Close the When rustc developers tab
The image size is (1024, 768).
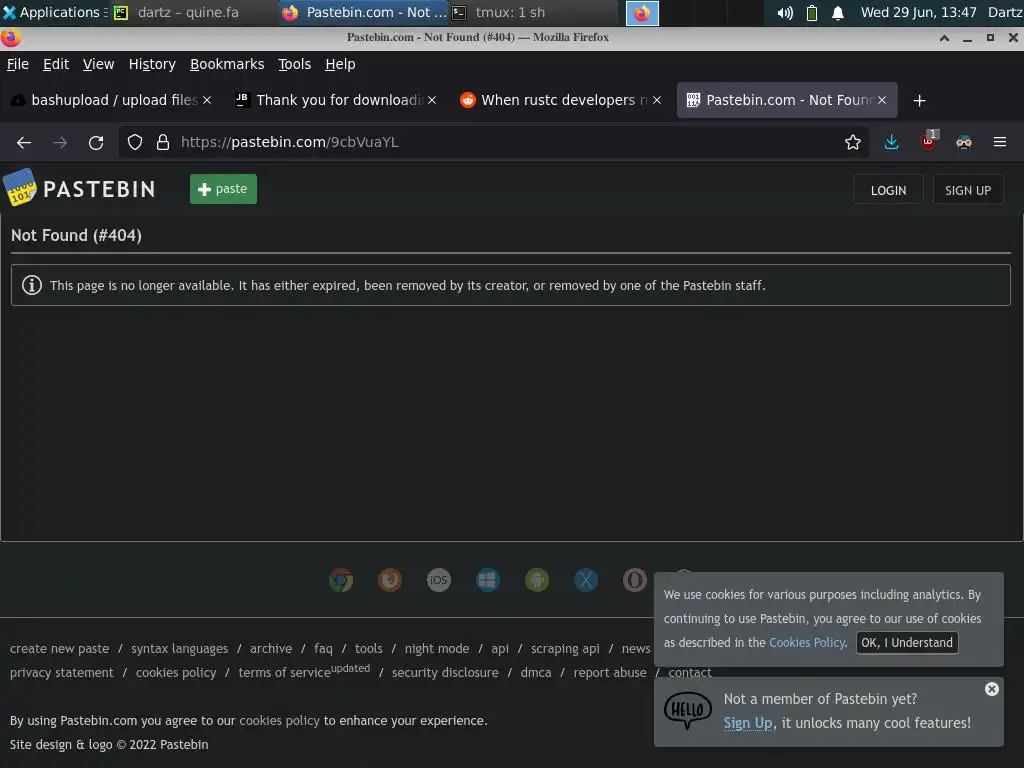[x=657, y=100]
